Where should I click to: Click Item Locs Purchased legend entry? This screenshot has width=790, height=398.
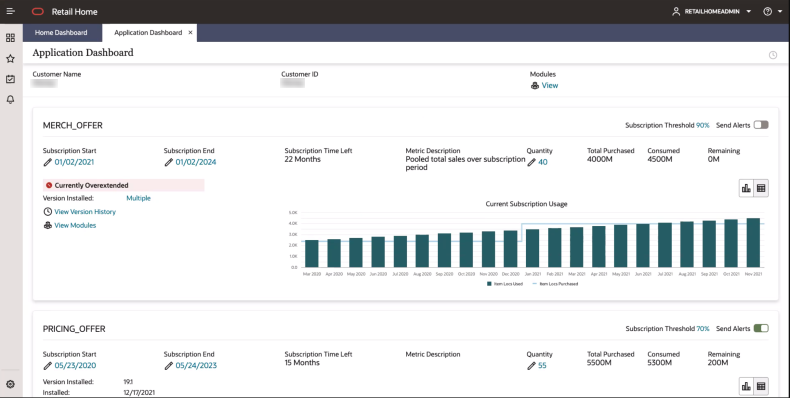pyautogui.click(x=555, y=284)
